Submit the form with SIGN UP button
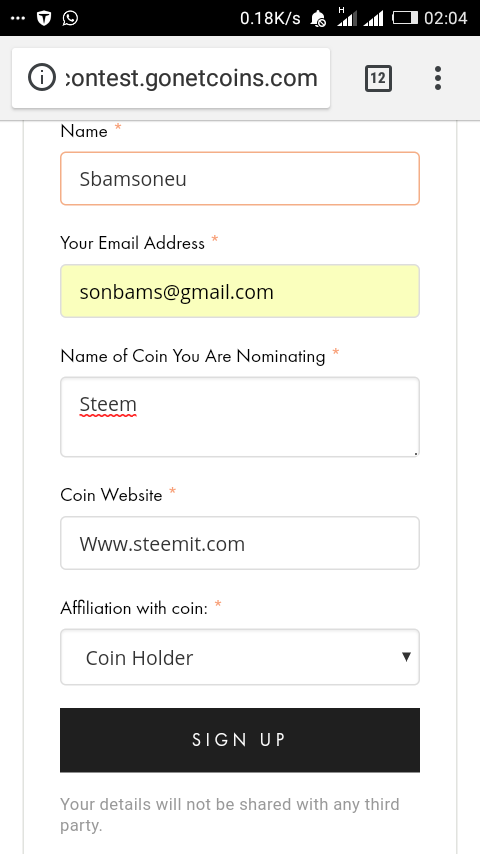 tap(240, 740)
